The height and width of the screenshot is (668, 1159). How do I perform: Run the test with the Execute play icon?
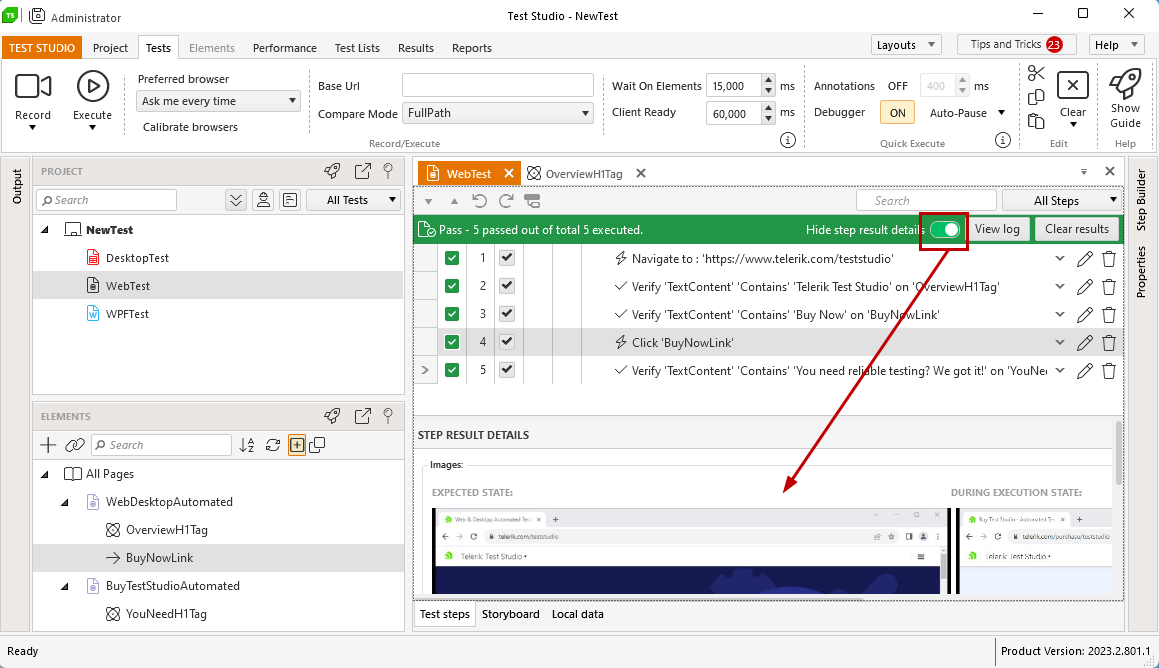click(x=92, y=86)
